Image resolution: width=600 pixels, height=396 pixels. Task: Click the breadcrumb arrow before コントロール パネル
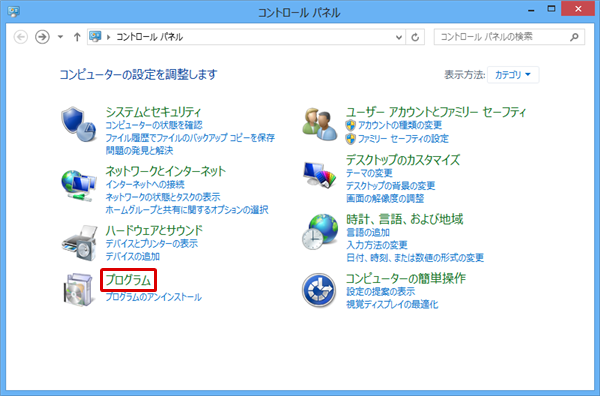109,37
